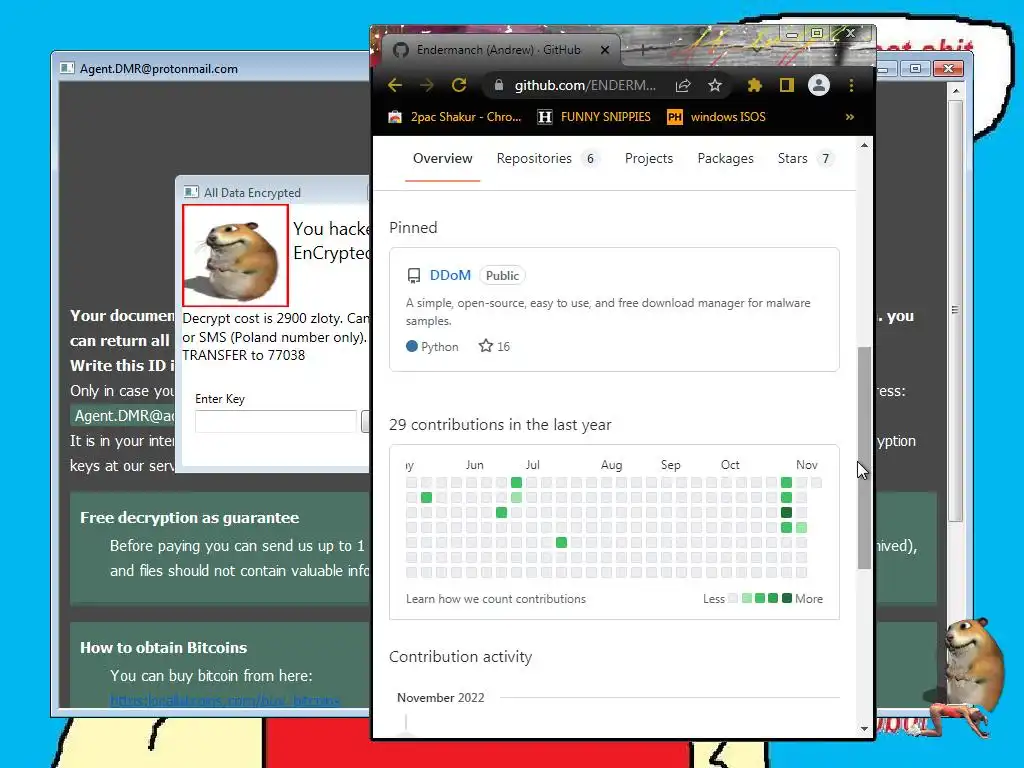Close the Agent.DMR ransom window

948,69
